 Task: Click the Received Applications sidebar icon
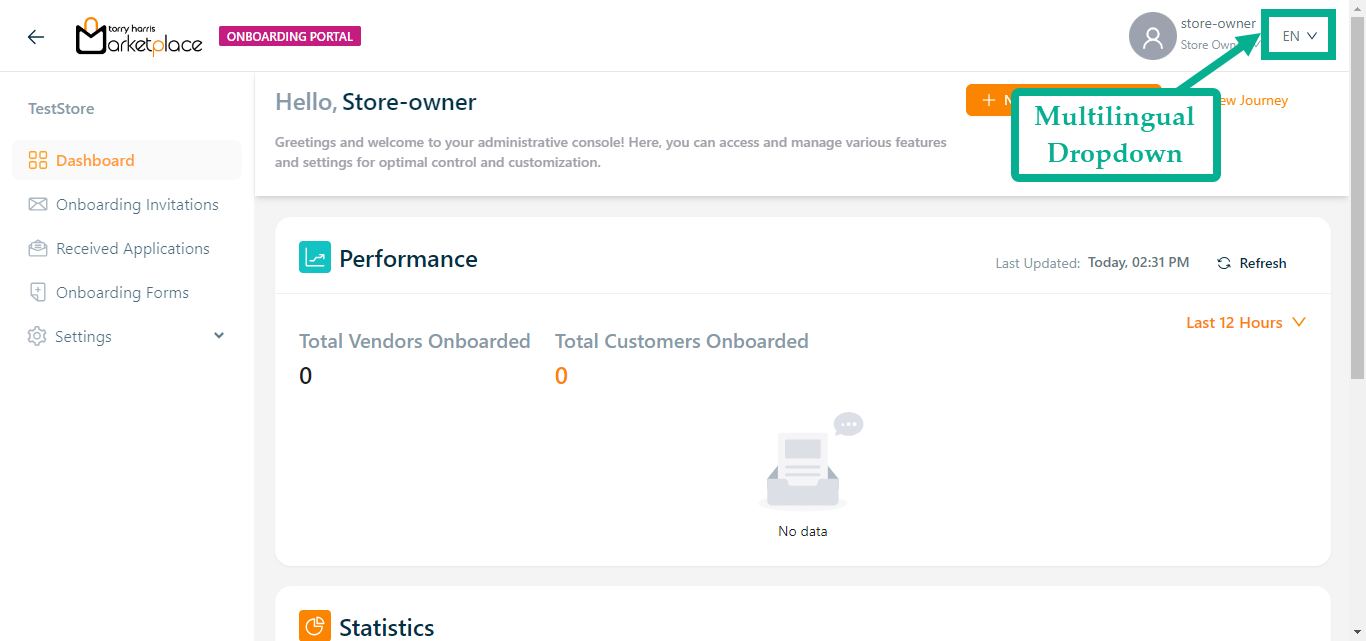click(x=38, y=249)
